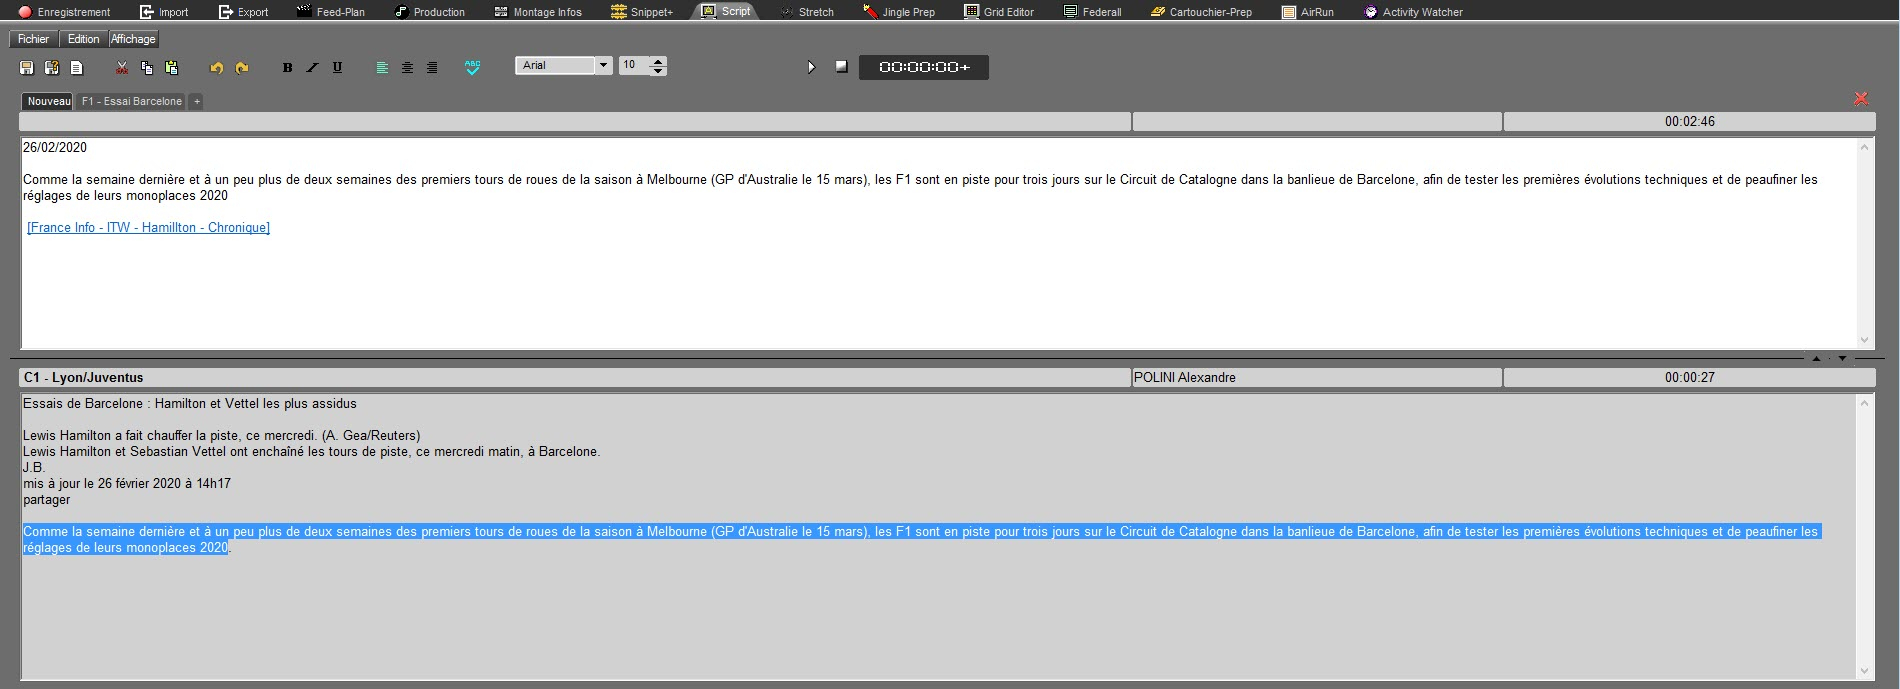The height and width of the screenshot is (689, 1900).
Task: Add a new script tab with plus button
Action: 197,101
